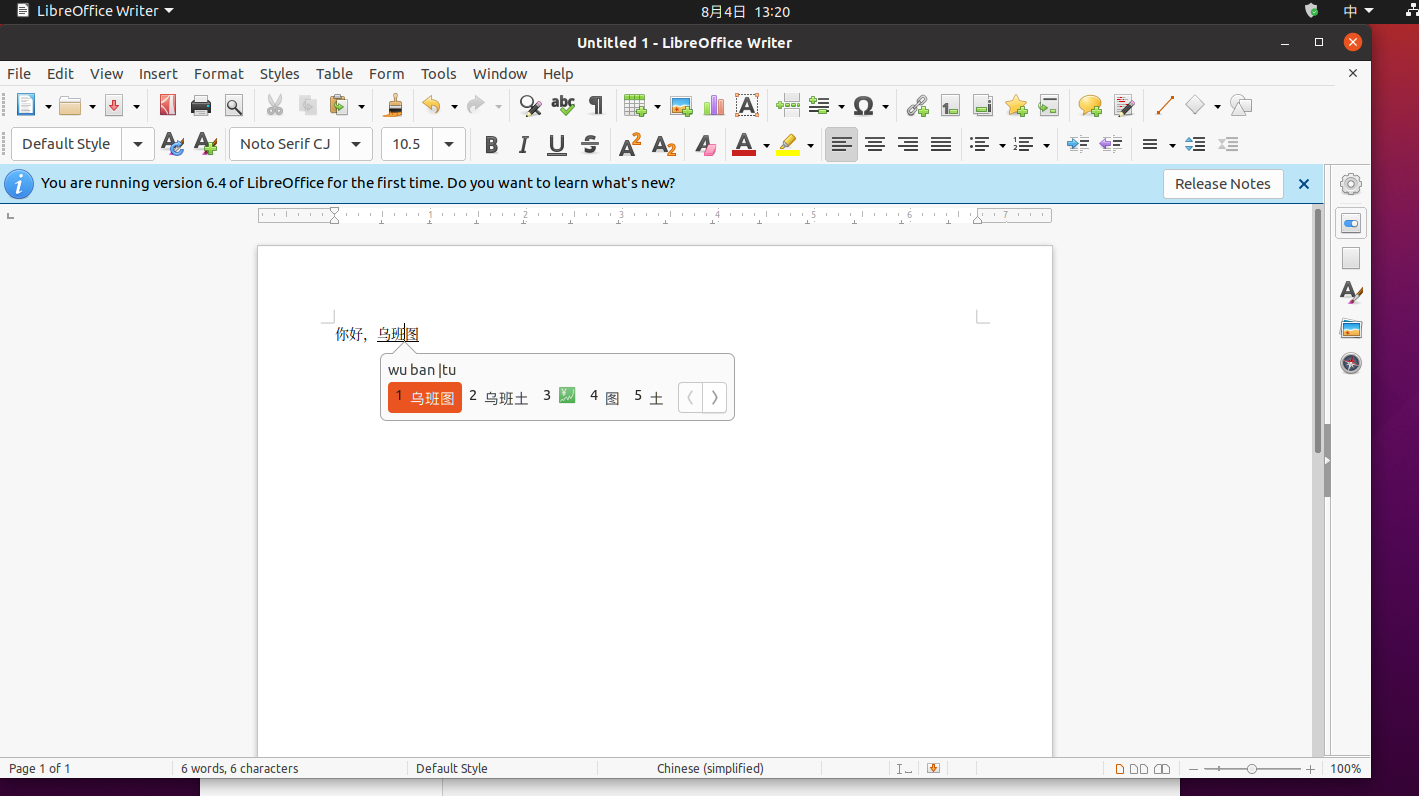Select candidate 乌班图 in the input popup
Image resolution: width=1419 pixels, height=796 pixels.
pyautogui.click(x=424, y=397)
